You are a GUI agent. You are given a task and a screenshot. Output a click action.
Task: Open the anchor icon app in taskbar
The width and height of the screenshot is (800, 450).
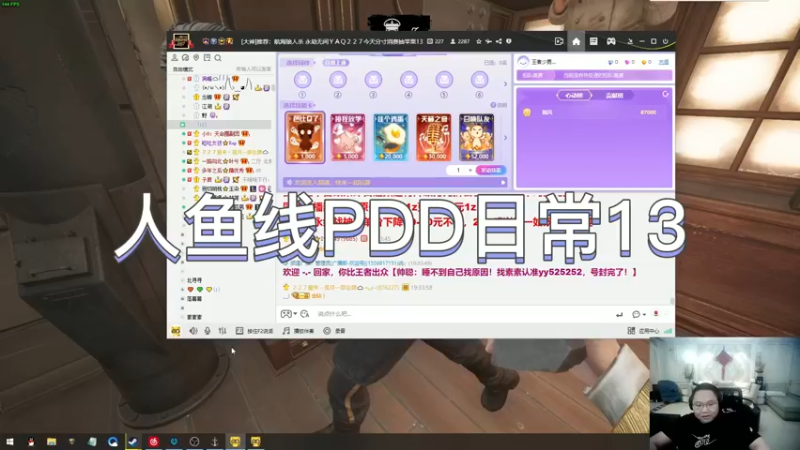coord(215,442)
